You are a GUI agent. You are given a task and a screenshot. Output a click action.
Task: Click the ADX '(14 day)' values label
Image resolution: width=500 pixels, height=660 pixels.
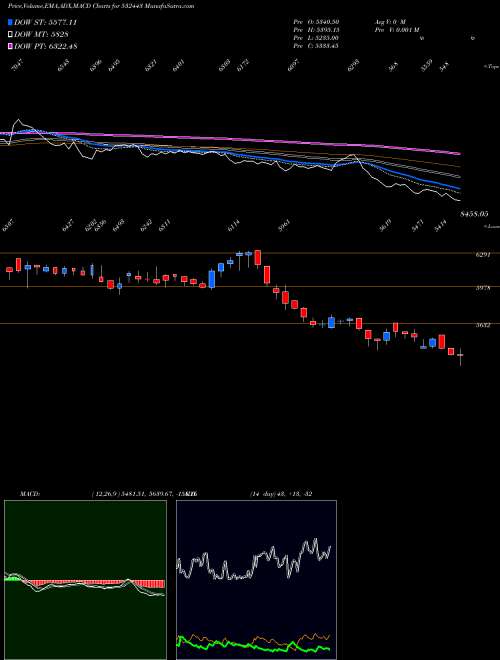pyautogui.click(x=280, y=493)
